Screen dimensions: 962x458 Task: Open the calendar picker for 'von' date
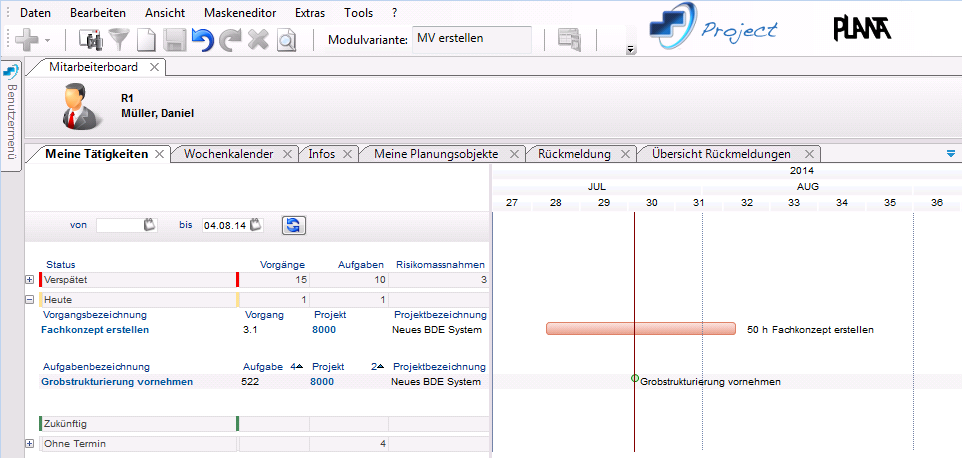pyautogui.click(x=150, y=225)
